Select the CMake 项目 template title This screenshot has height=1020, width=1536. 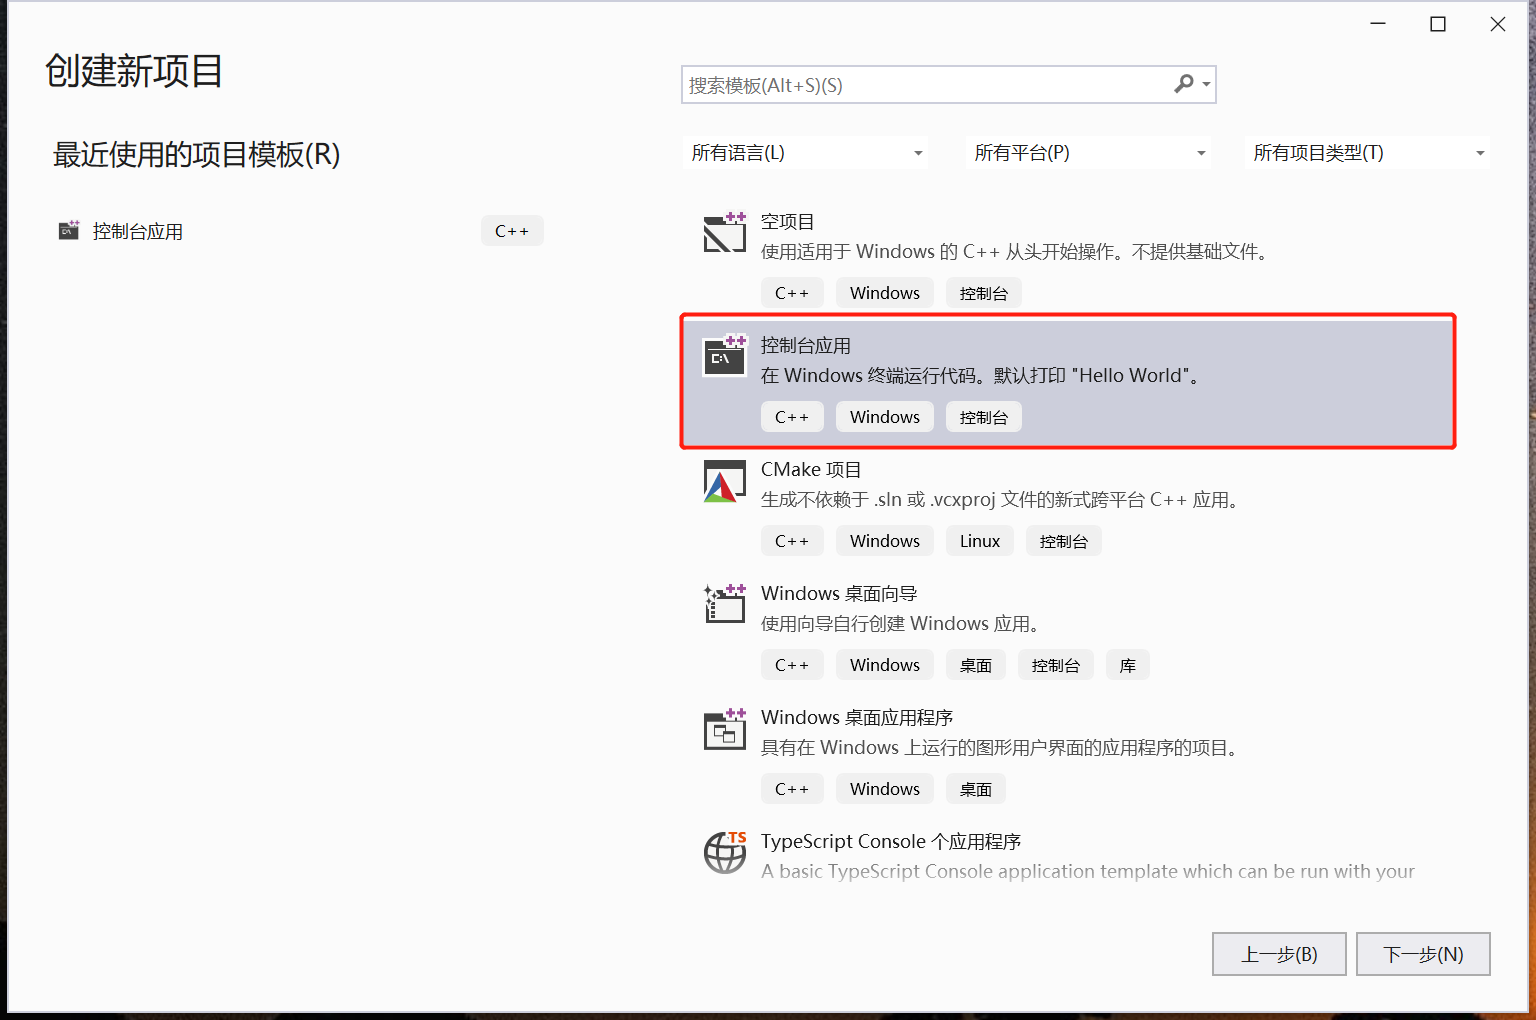pyautogui.click(x=811, y=470)
